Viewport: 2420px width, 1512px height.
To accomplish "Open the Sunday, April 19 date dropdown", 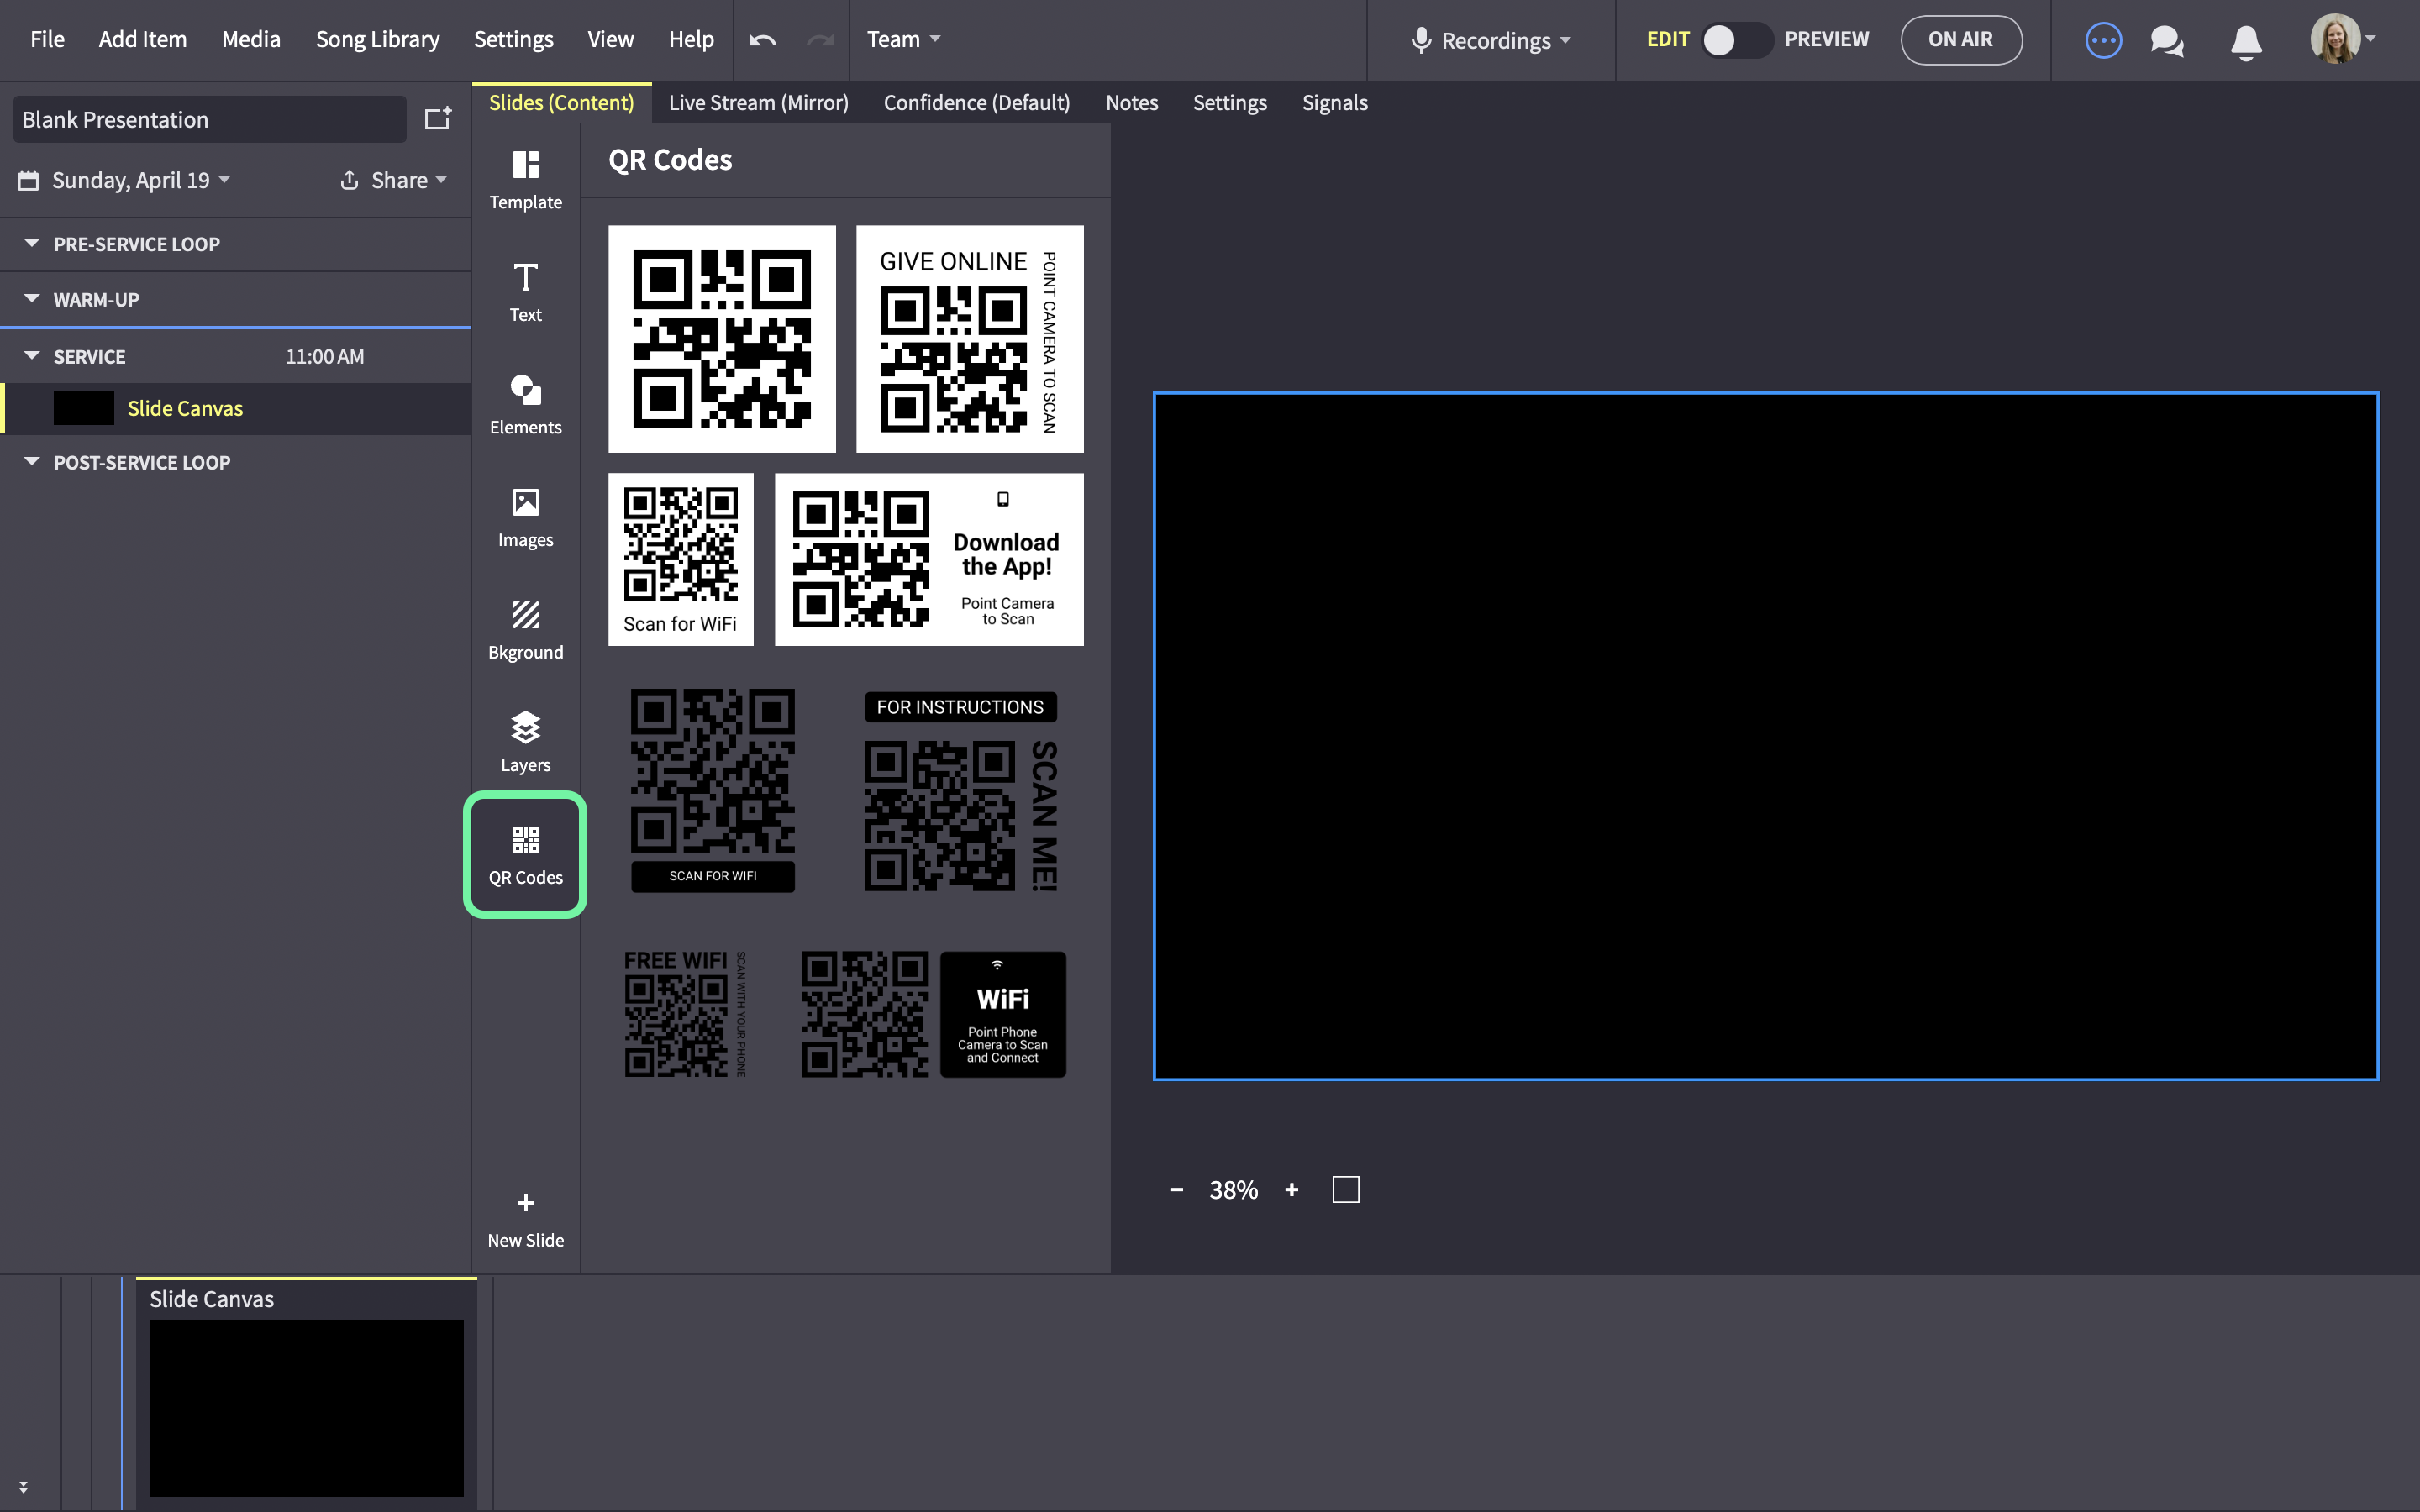I will (125, 180).
